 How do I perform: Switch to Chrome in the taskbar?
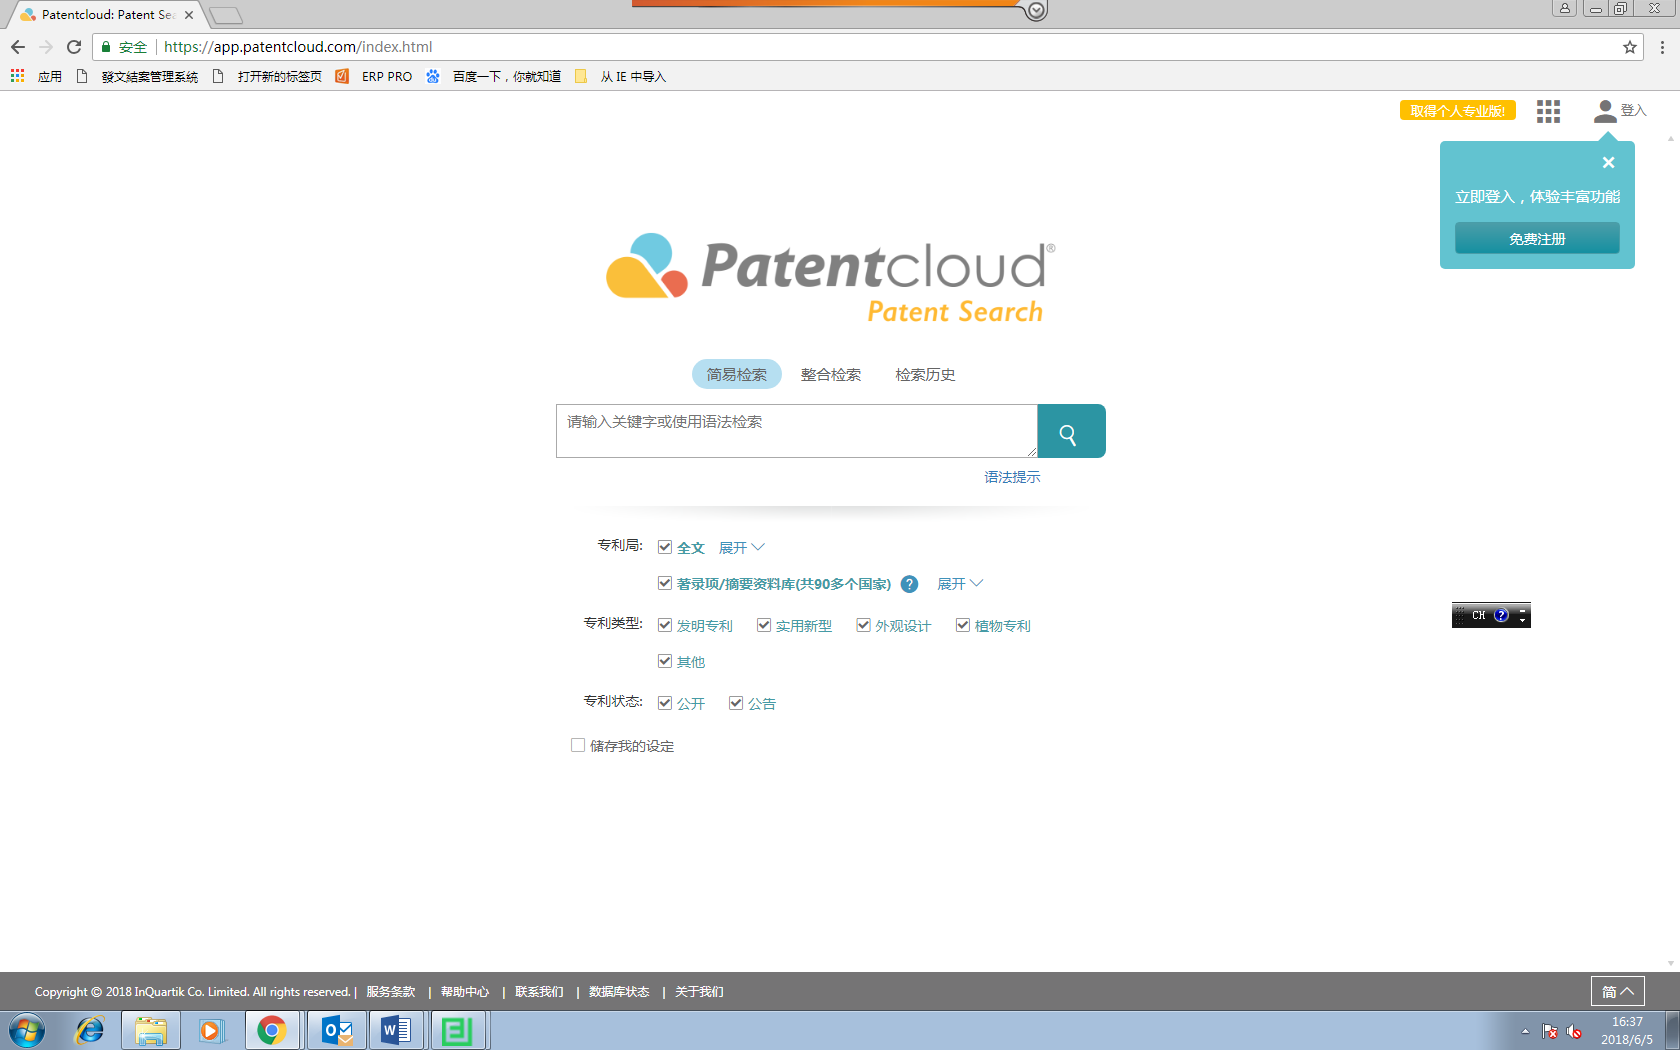point(272,1030)
